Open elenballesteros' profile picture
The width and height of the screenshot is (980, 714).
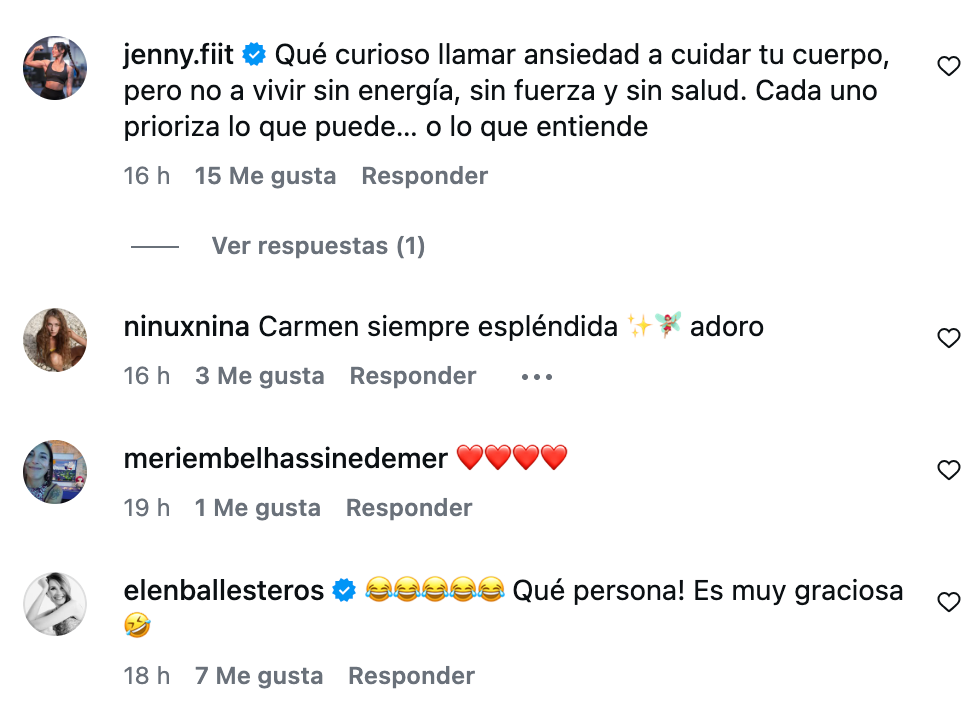pos(55,603)
